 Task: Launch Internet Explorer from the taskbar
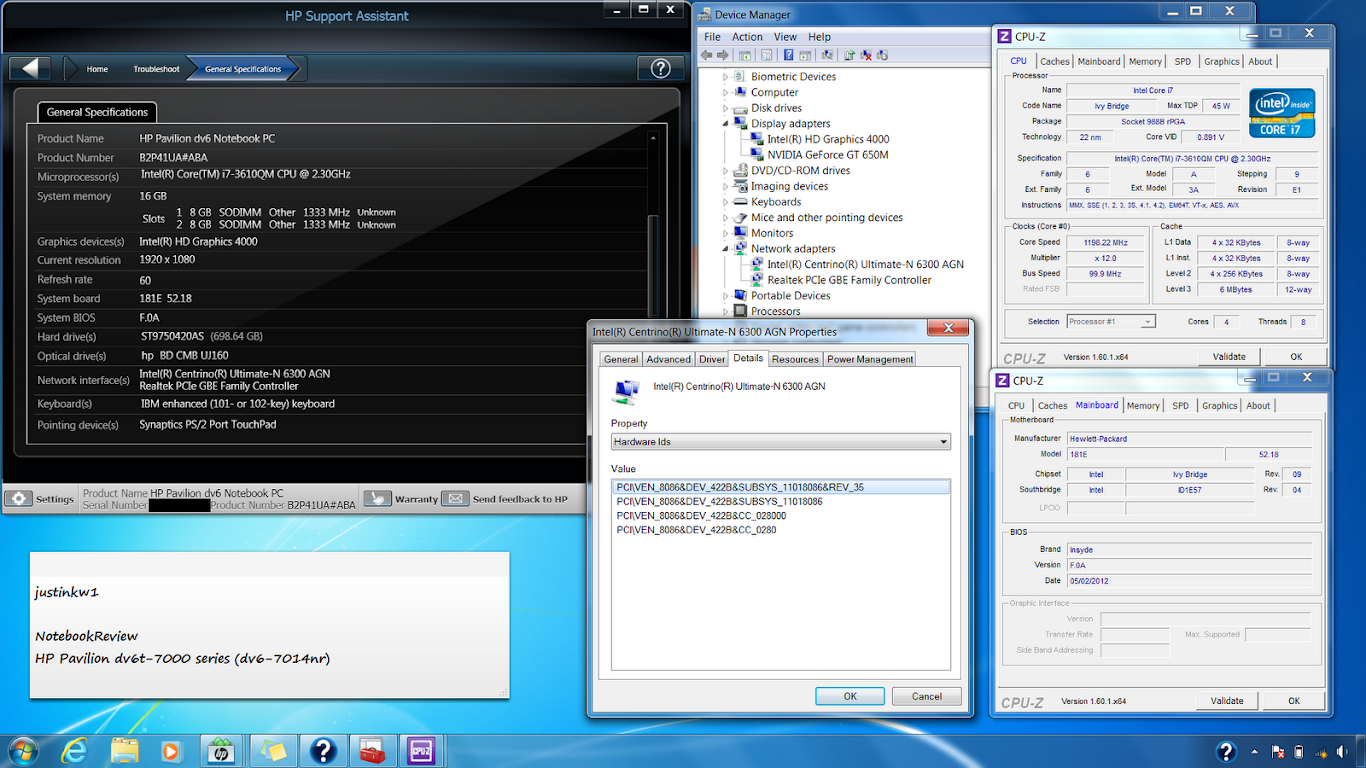pos(74,750)
